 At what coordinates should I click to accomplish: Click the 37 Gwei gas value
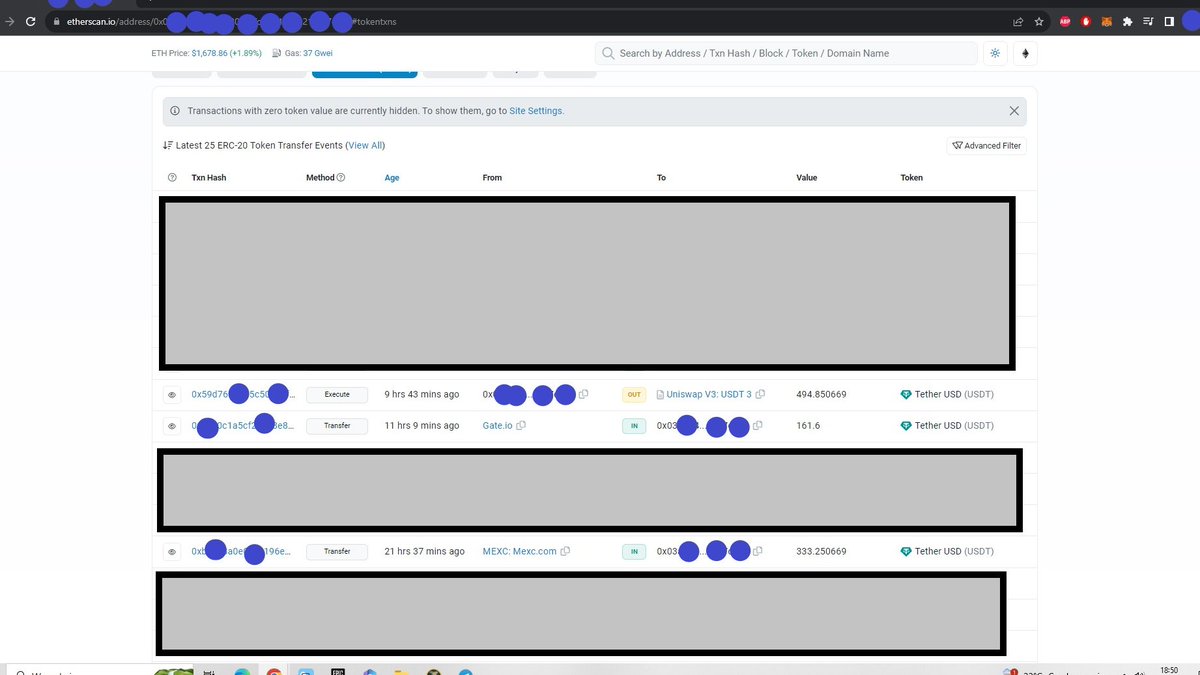pyautogui.click(x=320, y=53)
